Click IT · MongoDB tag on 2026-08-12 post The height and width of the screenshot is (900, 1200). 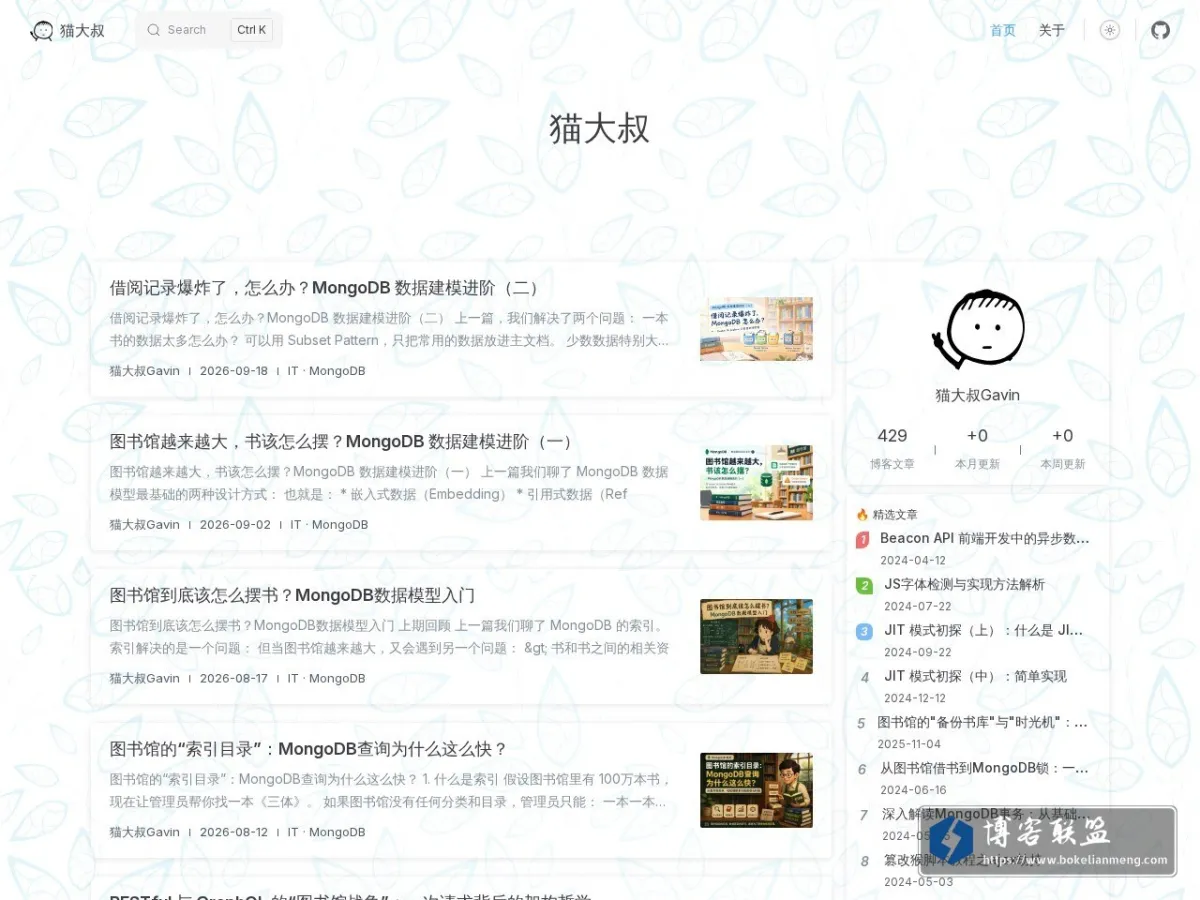point(327,832)
